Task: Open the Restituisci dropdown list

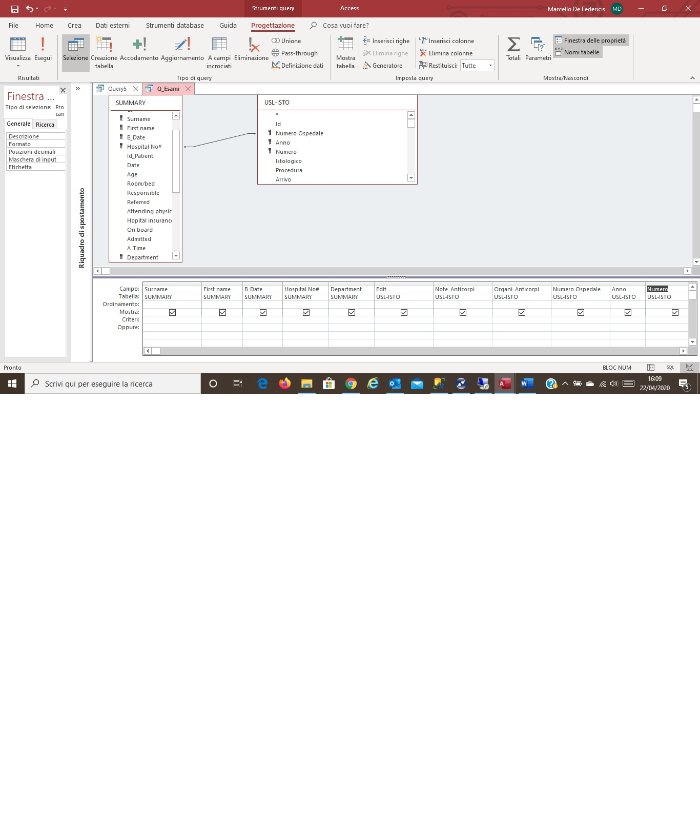Action: coord(490,65)
